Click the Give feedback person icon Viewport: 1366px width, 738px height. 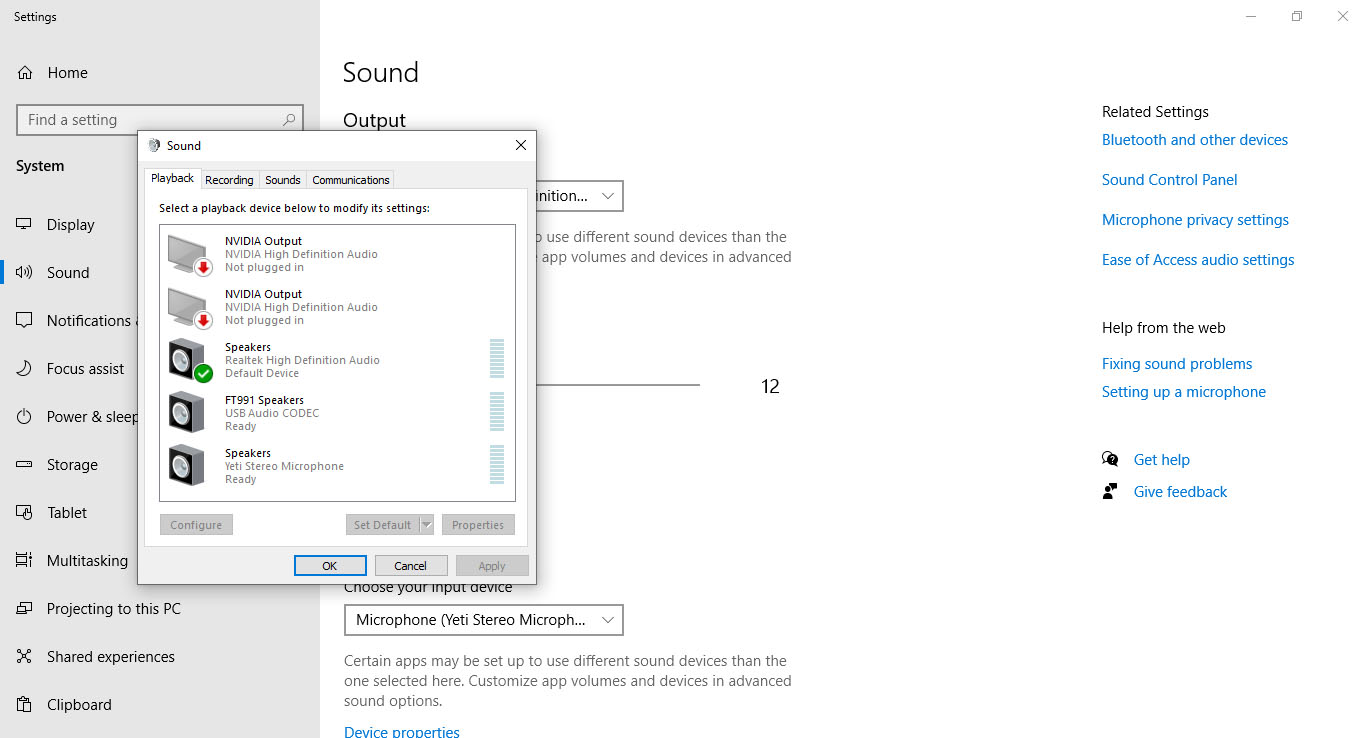click(x=1110, y=492)
